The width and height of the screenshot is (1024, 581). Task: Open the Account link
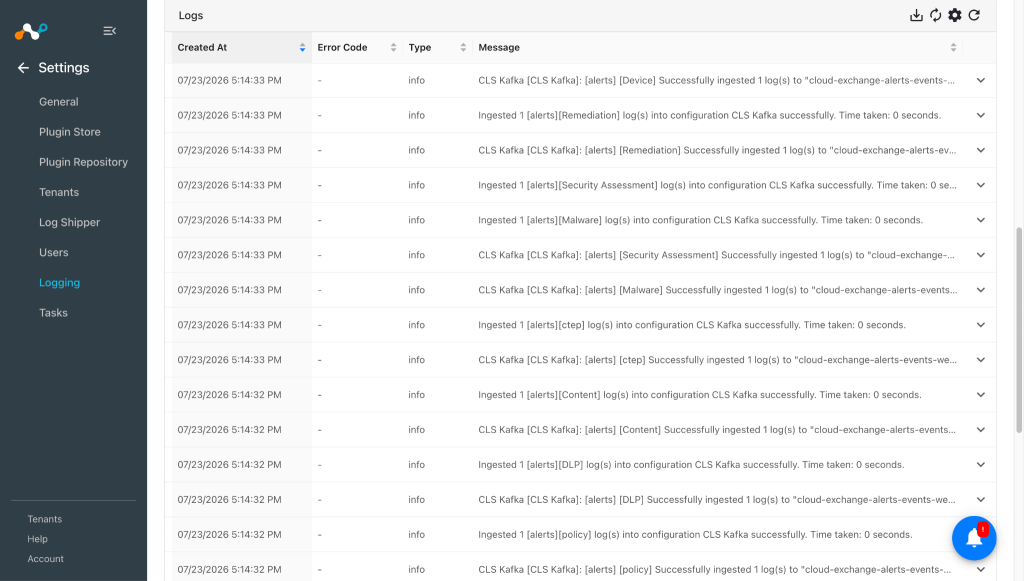(46, 559)
